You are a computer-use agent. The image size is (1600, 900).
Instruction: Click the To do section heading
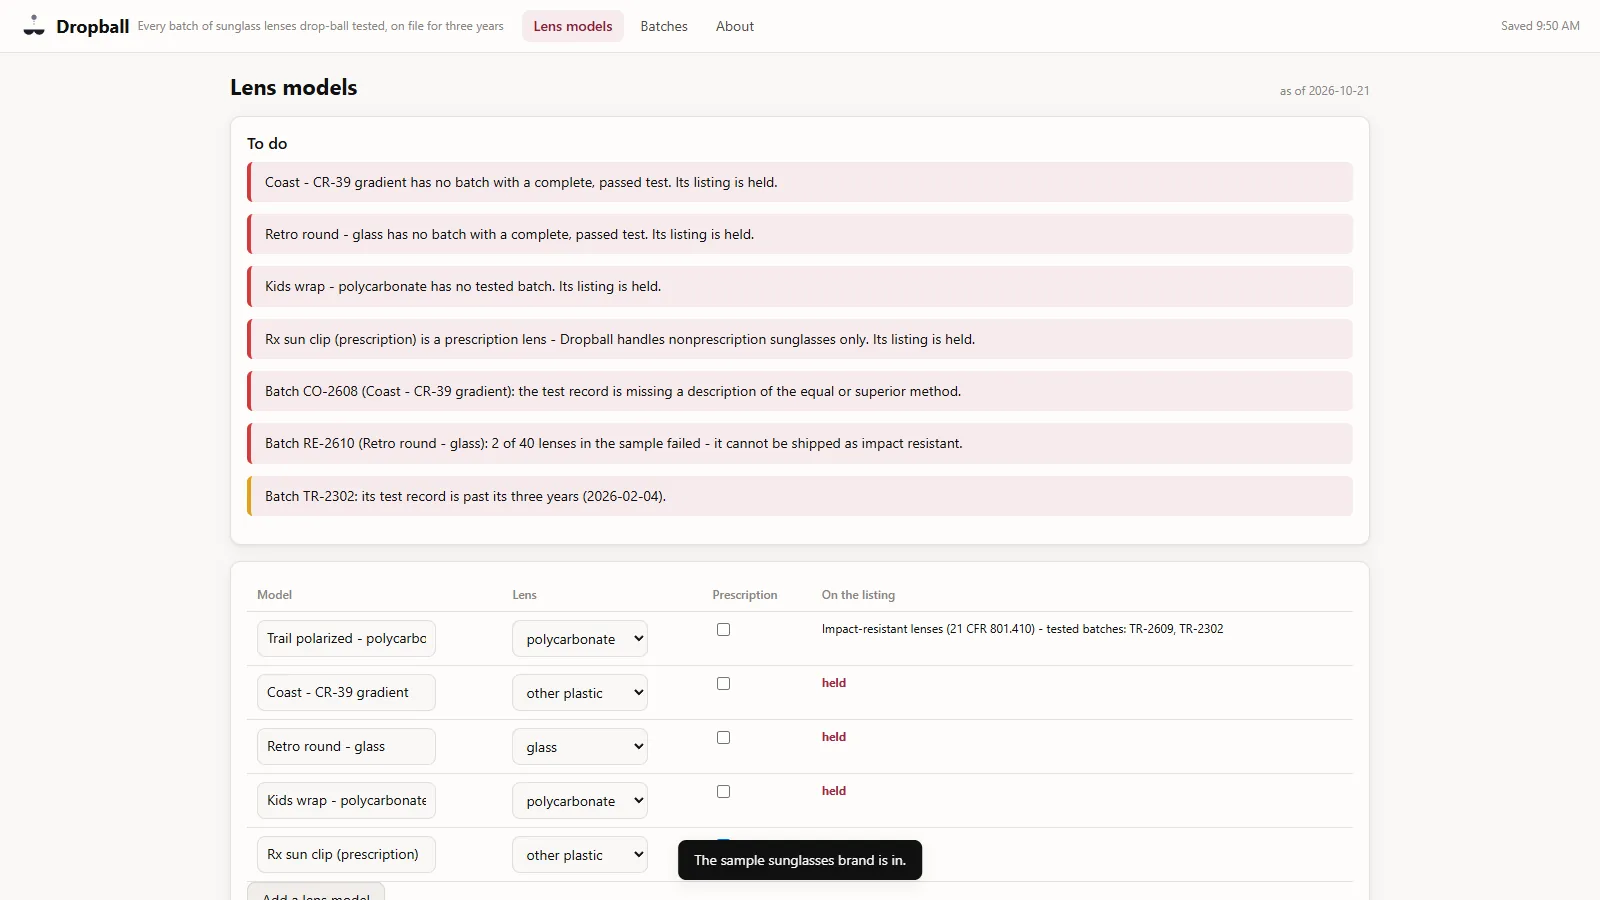[x=267, y=144]
